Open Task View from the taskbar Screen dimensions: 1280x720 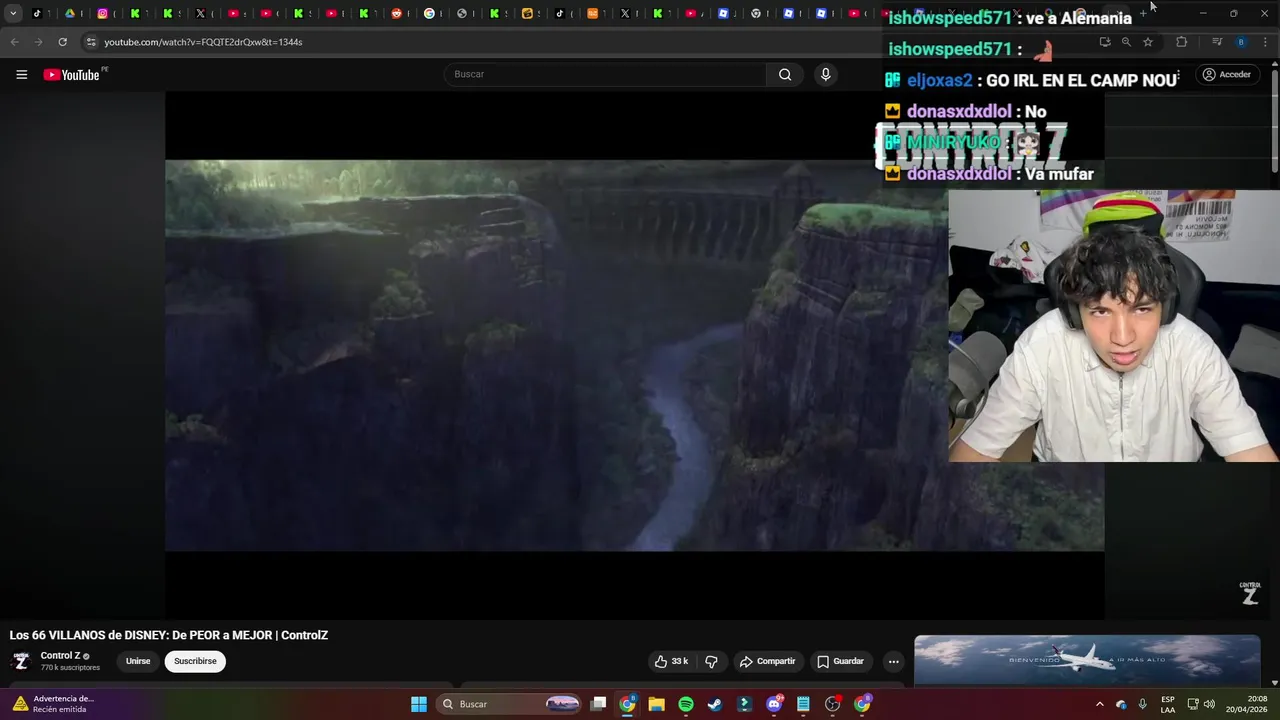[598, 704]
